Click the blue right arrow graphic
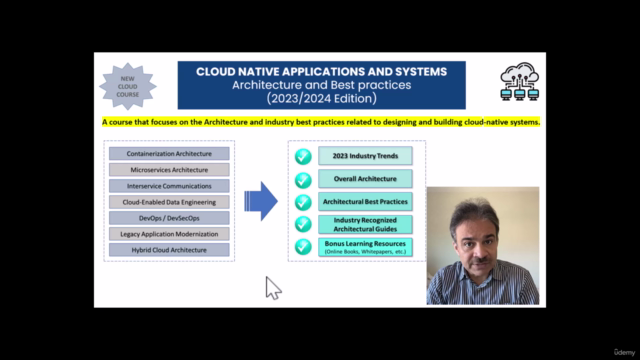Viewport: 640px width, 360px height. pyautogui.click(x=261, y=201)
